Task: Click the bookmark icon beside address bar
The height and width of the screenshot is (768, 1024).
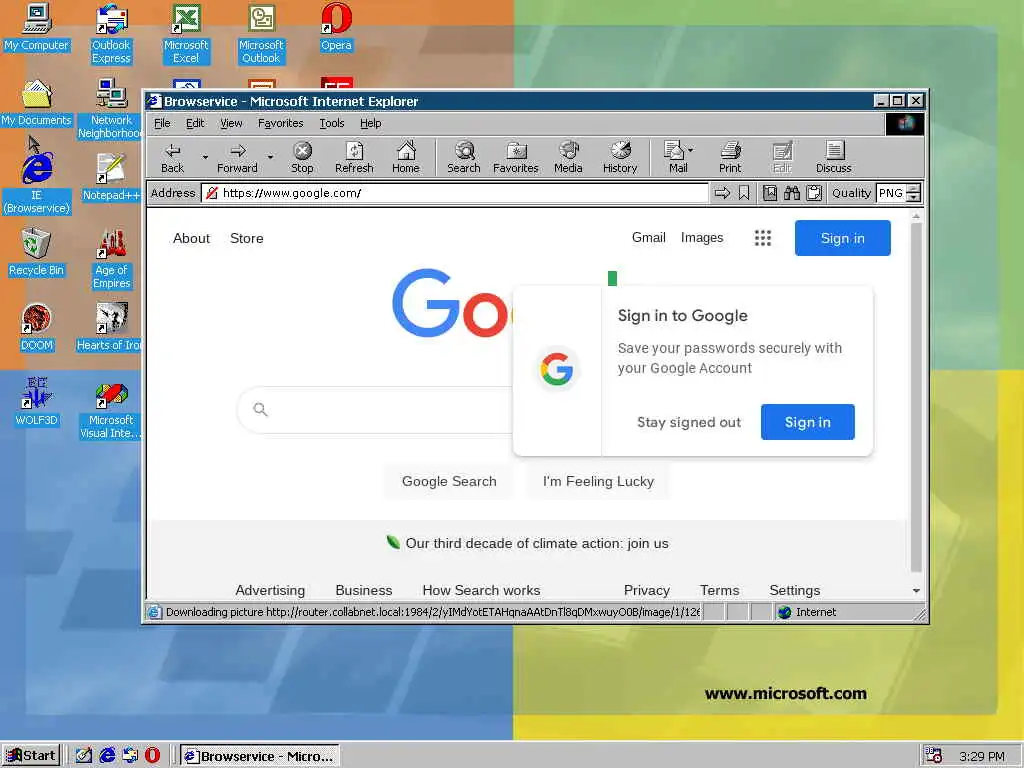Action: click(x=744, y=193)
